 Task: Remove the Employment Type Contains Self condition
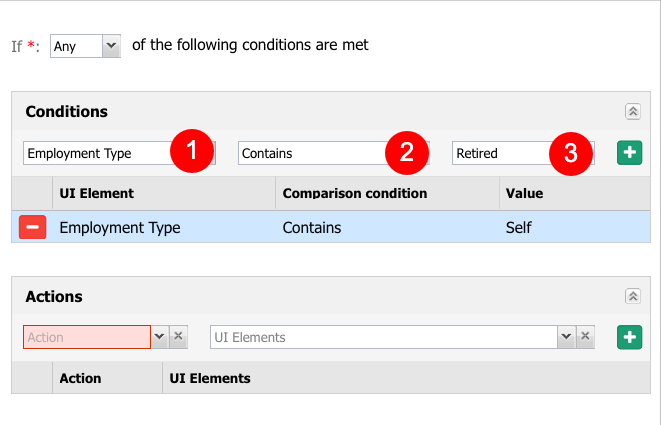[32, 227]
